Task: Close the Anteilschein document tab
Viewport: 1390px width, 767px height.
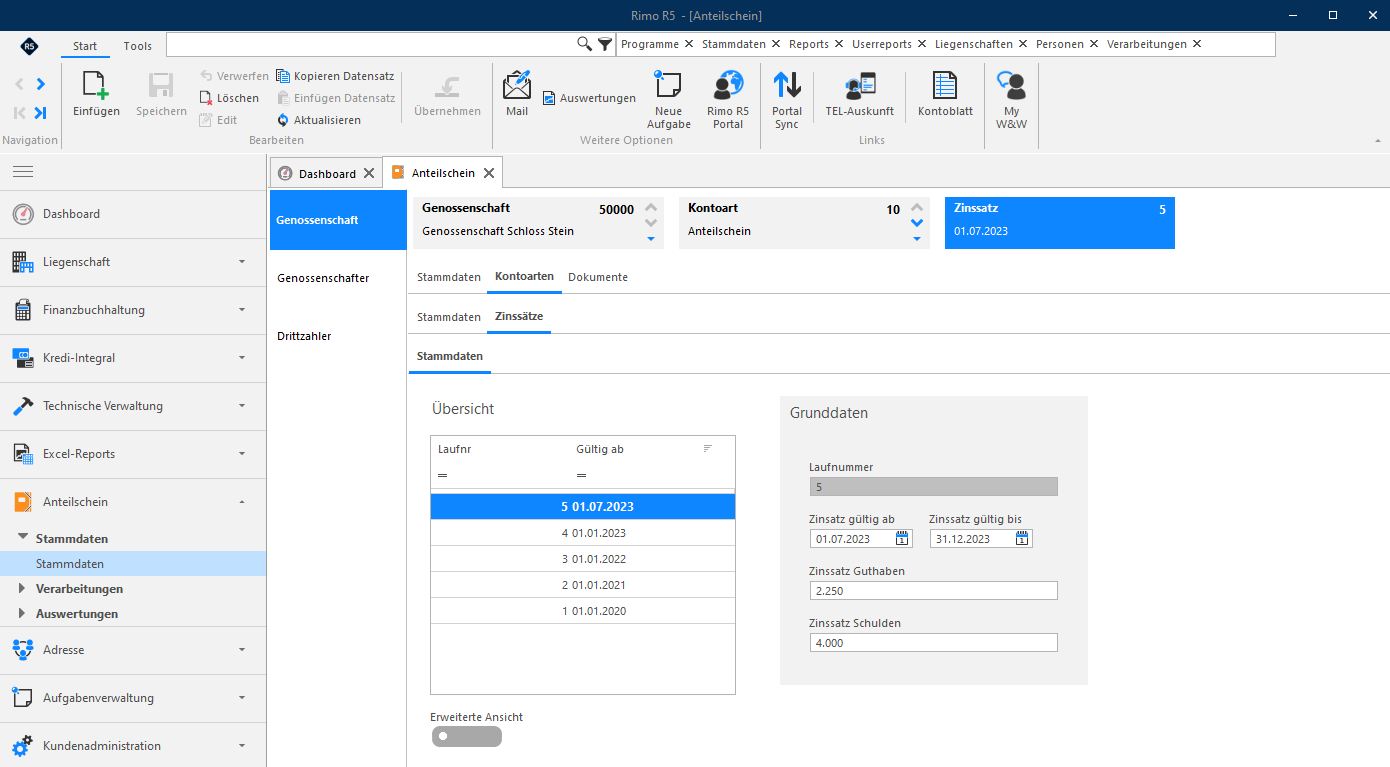Action: click(x=489, y=173)
